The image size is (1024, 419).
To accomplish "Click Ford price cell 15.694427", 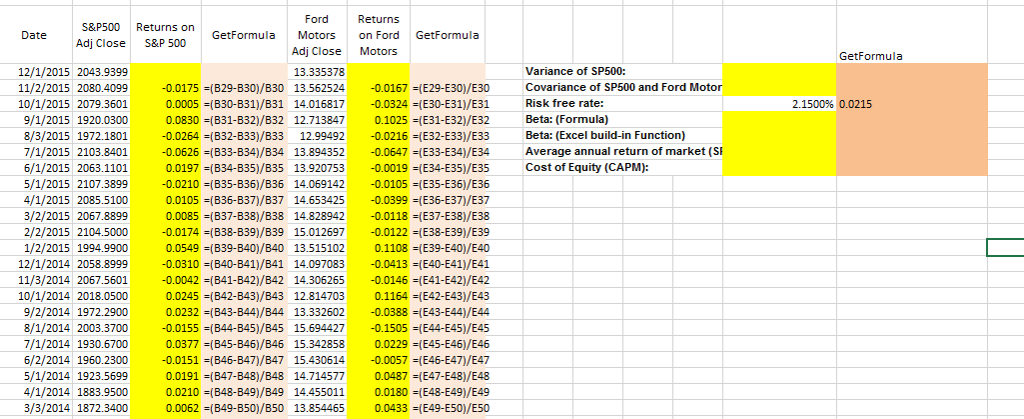I will [316, 329].
